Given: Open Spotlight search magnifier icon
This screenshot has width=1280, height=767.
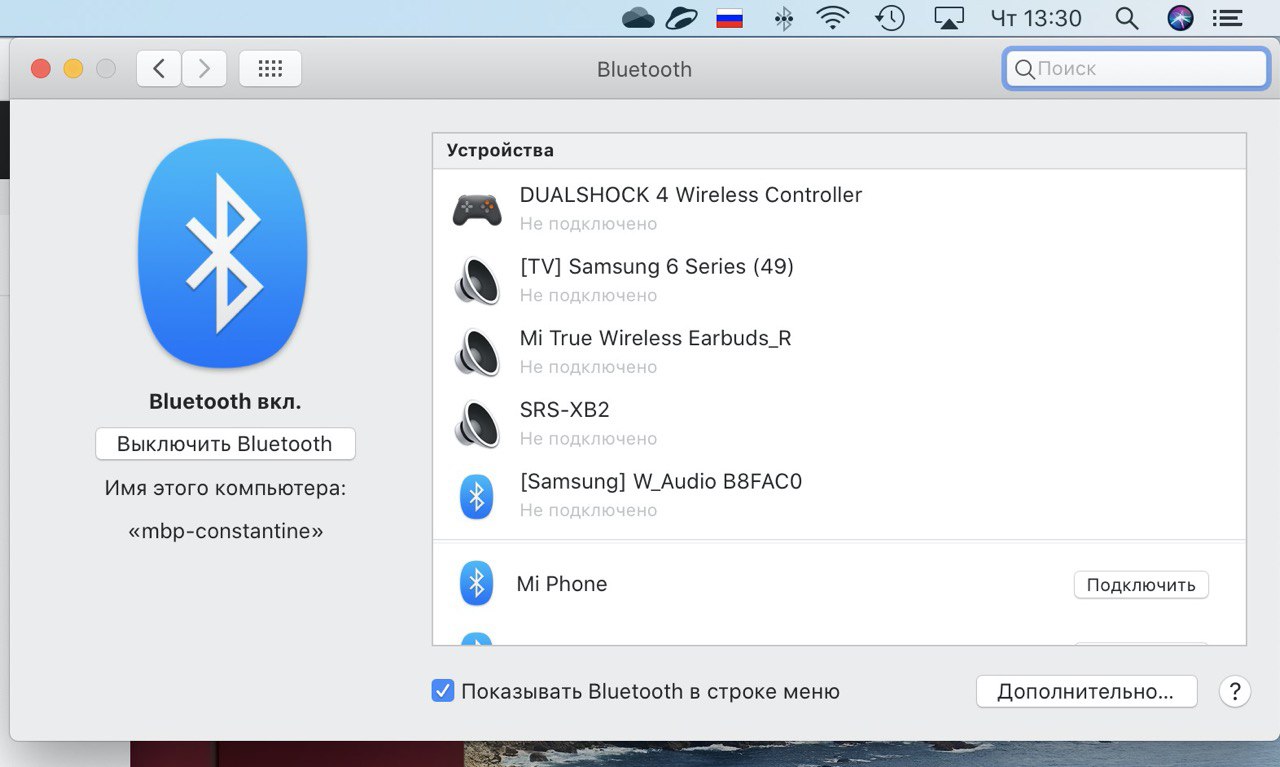Looking at the screenshot, I should 1127,18.
